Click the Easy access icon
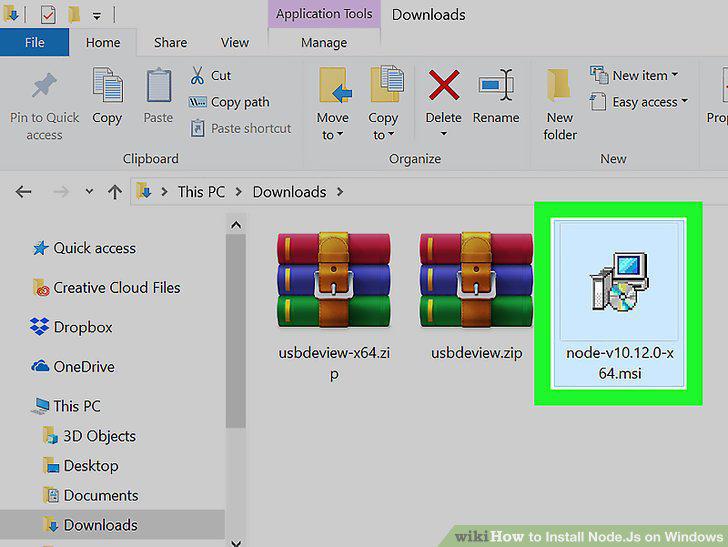Image resolution: width=728 pixels, height=547 pixels. [598, 102]
